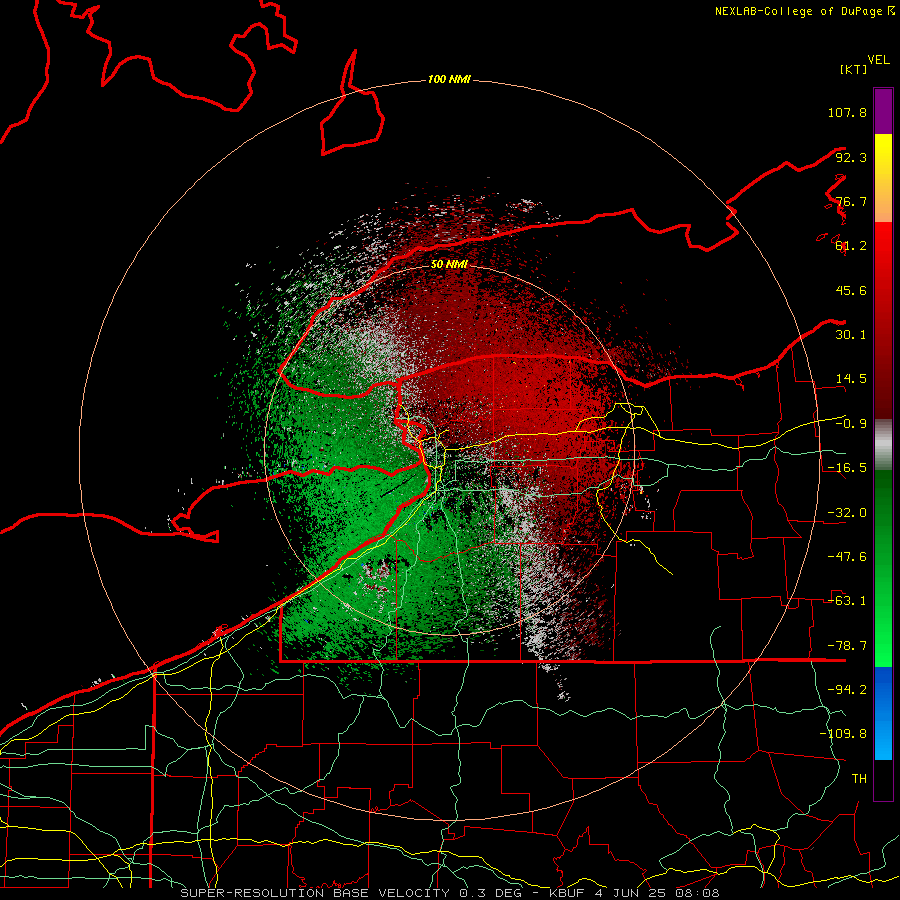
Task: Click the Super-Resolution Base Velocity caption
Action: [x=450, y=893]
